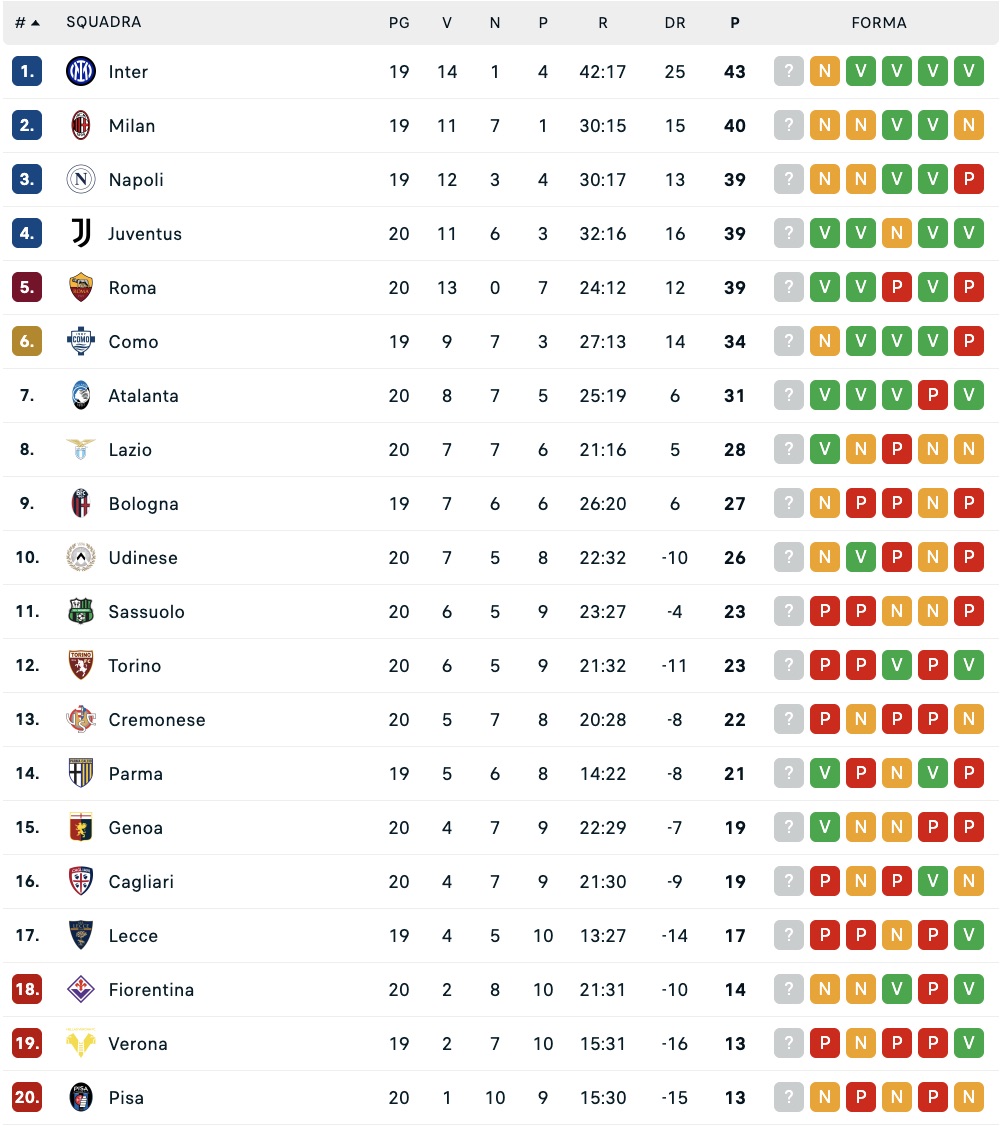Click the Cagliari team badge
Image resolution: width=1004 pixels, height=1126 pixels.
(80, 881)
